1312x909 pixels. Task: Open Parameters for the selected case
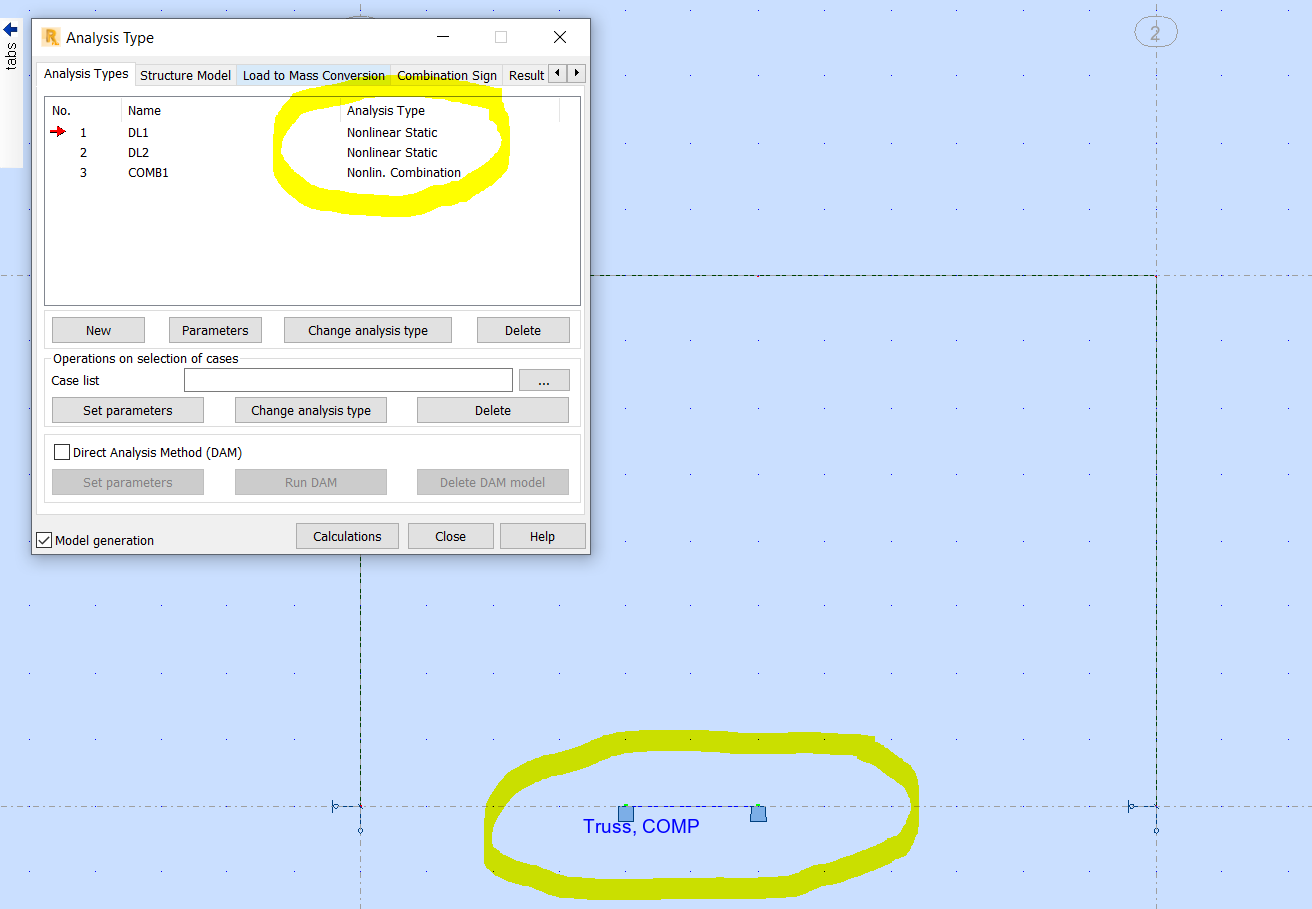[215, 329]
